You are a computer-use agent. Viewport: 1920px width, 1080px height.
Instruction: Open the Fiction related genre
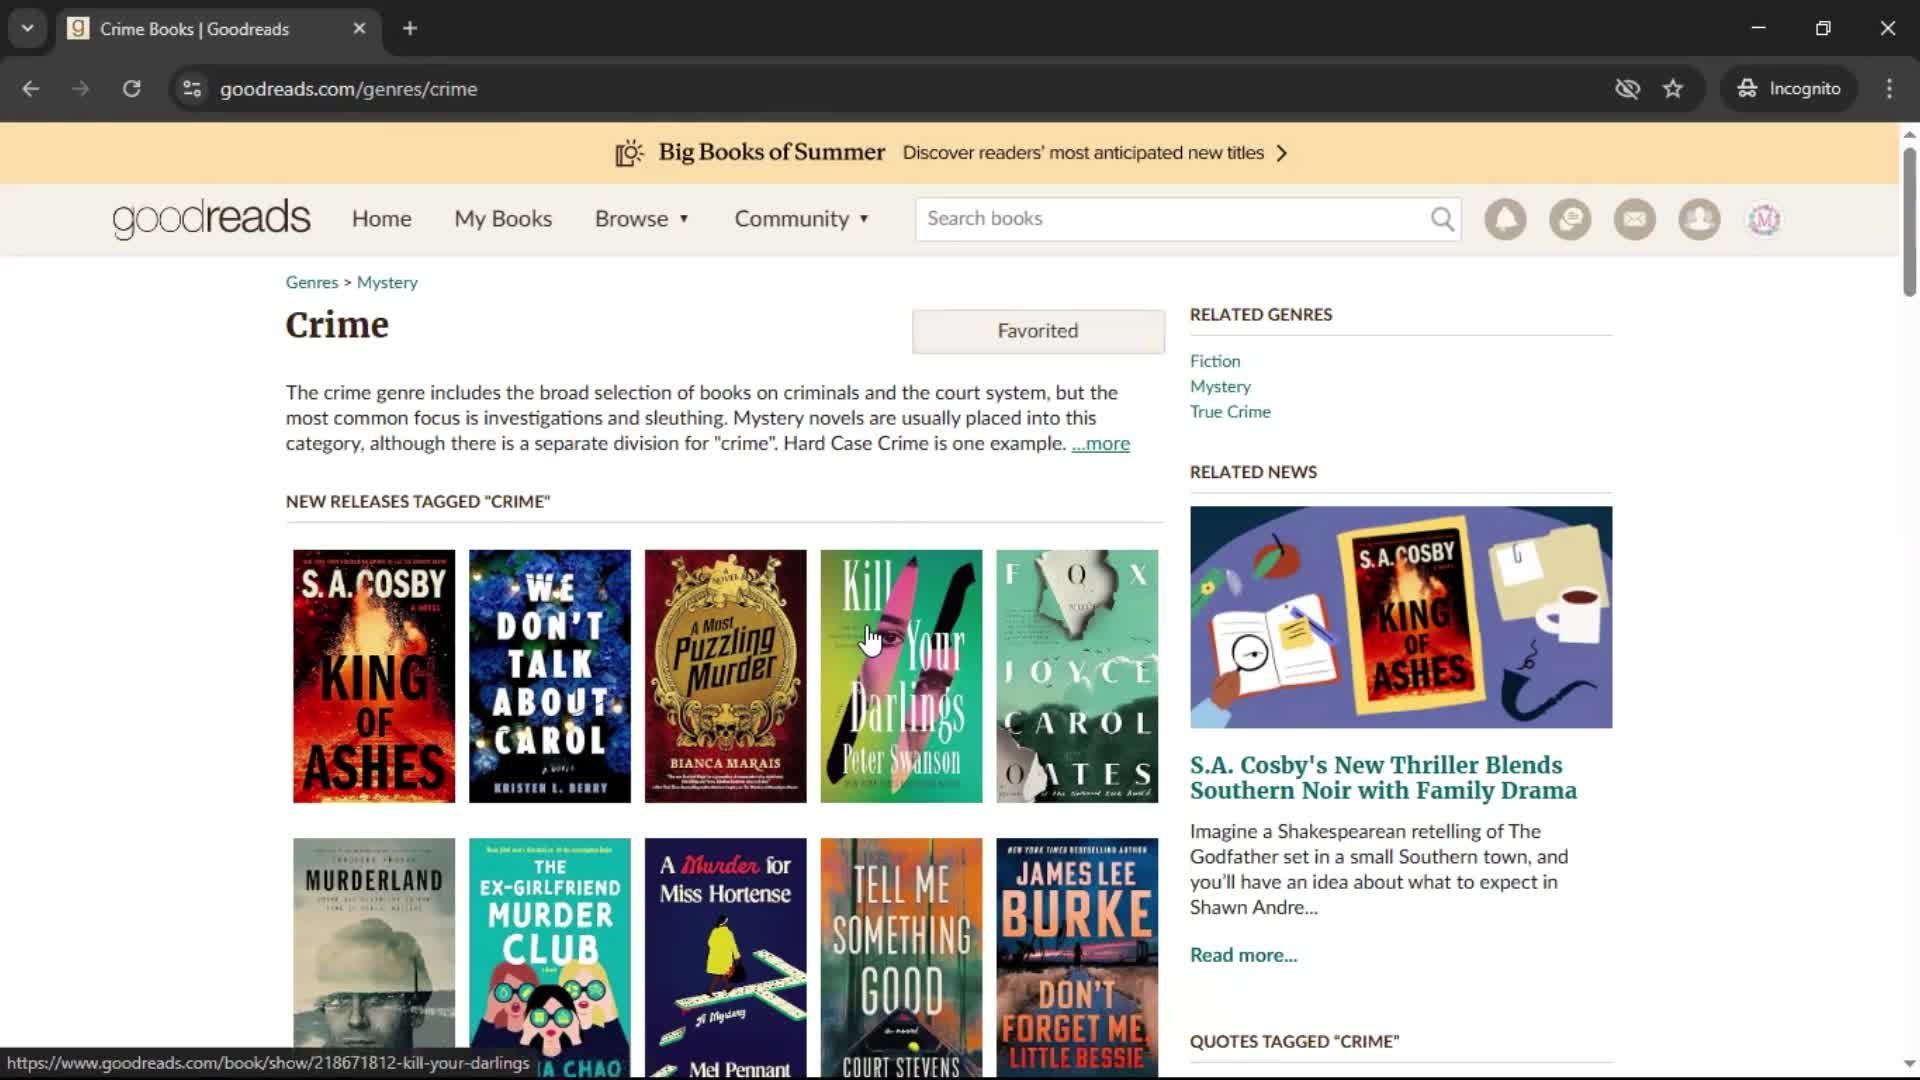(x=1215, y=361)
